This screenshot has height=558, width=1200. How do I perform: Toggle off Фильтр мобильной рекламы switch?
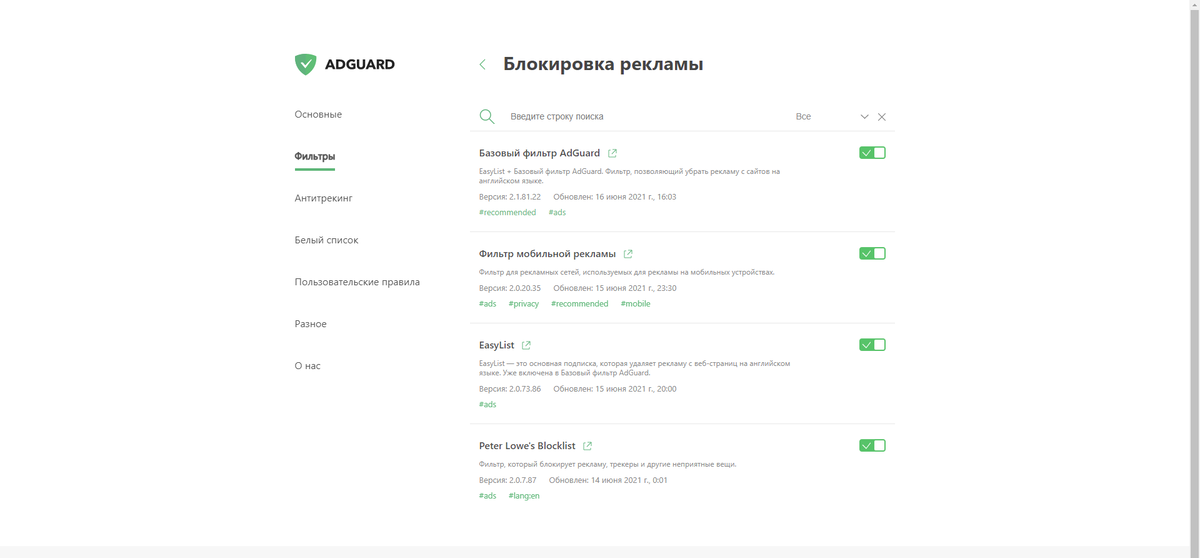point(872,254)
